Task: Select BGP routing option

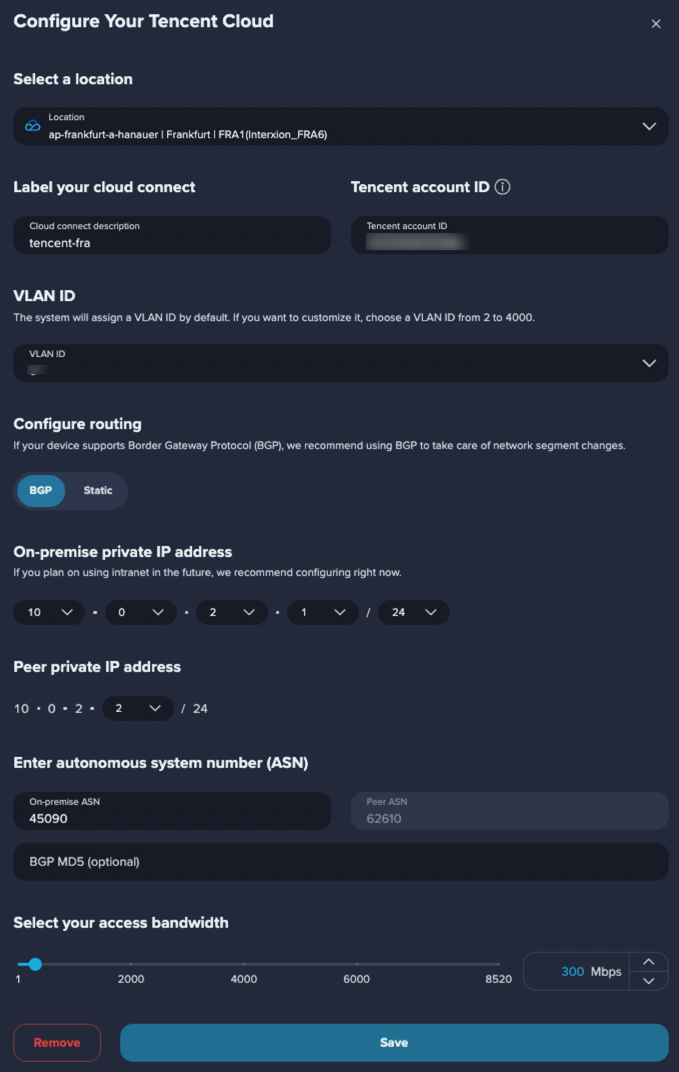Action: coord(41,491)
